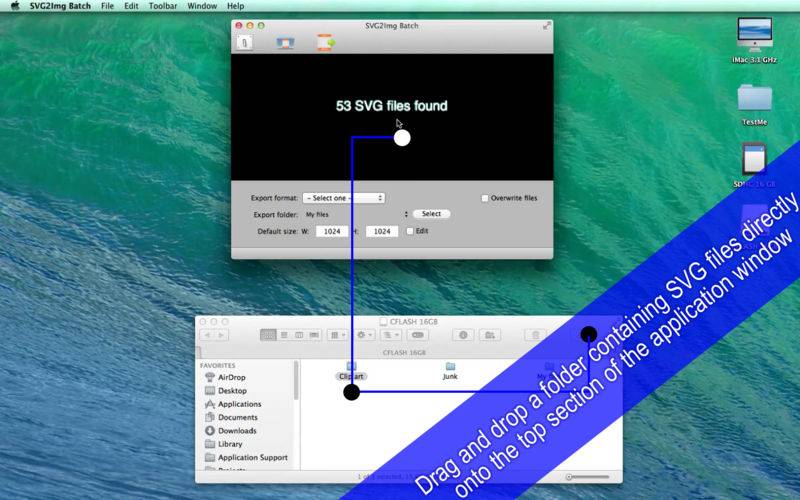Screen dimensions: 800x500
Task: Click the Finder round Quick Look toolbar button
Action: tap(463, 335)
